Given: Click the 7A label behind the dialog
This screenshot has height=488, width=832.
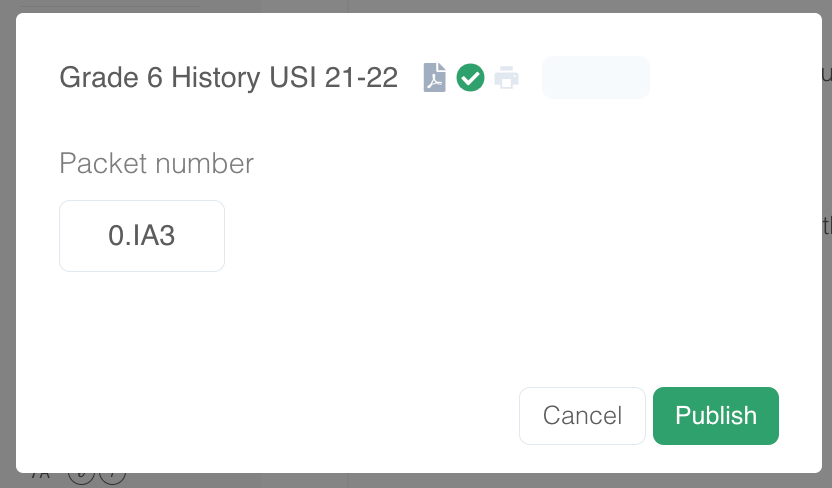Looking at the screenshot, I should (40, 475).
